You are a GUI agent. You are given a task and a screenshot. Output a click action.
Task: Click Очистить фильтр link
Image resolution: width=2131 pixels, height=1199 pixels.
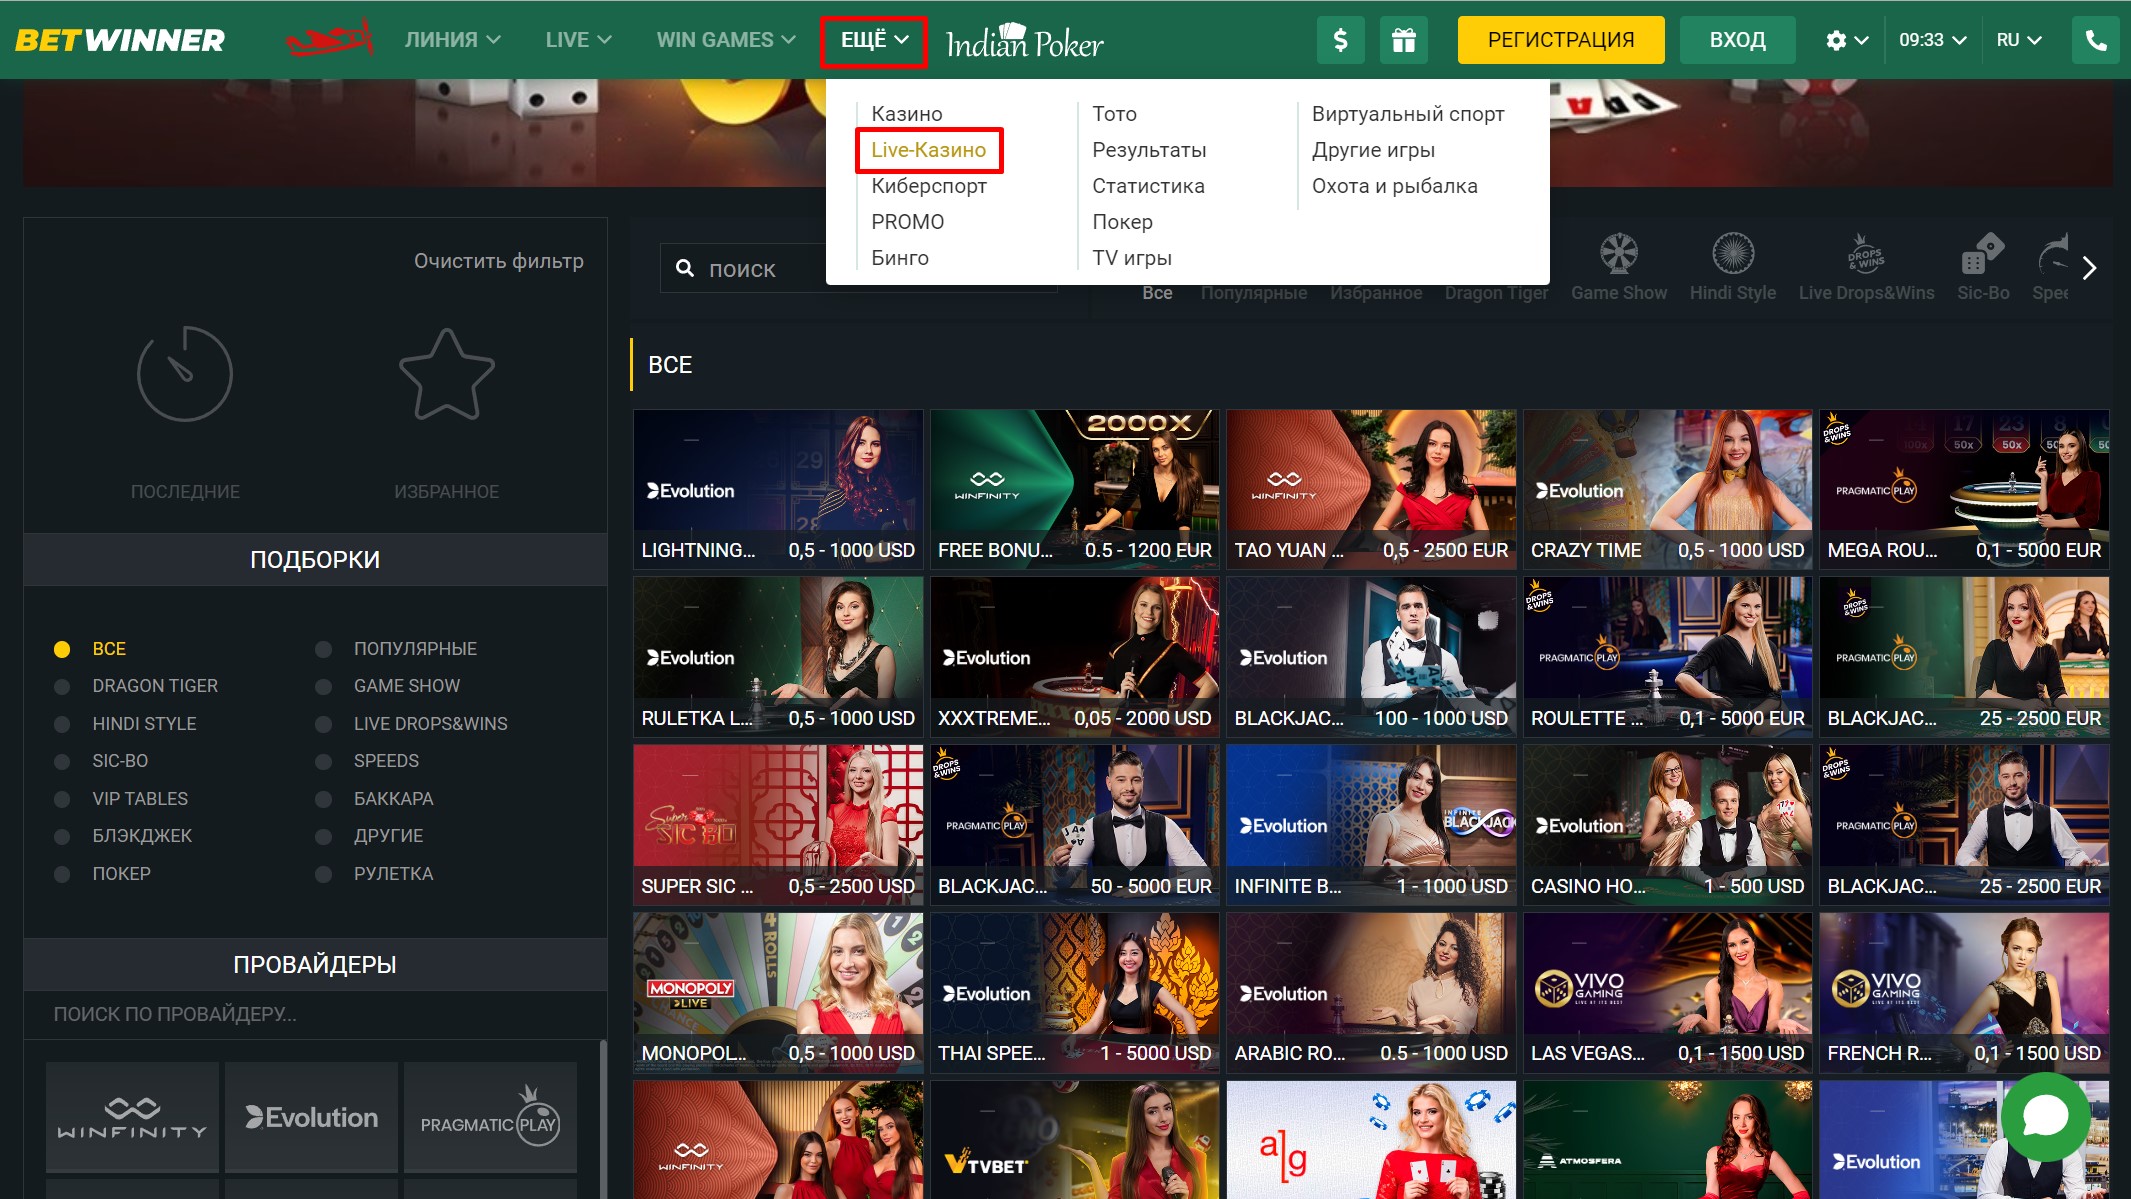tap(498, 261)
